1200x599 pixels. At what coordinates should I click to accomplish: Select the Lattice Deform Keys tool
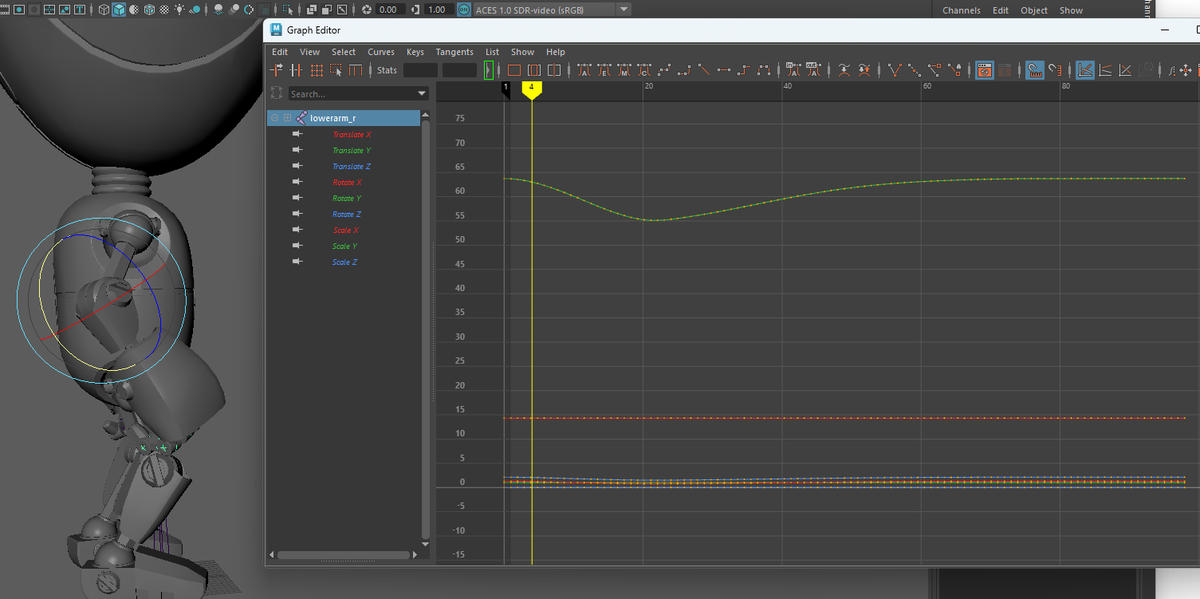pyautogui.click(x=317, y=70)
